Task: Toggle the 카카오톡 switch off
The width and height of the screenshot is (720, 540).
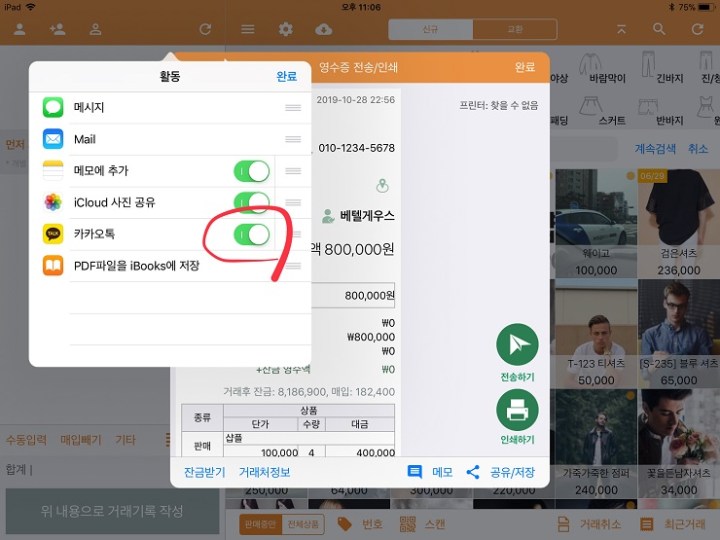Action: click(252, 235)
